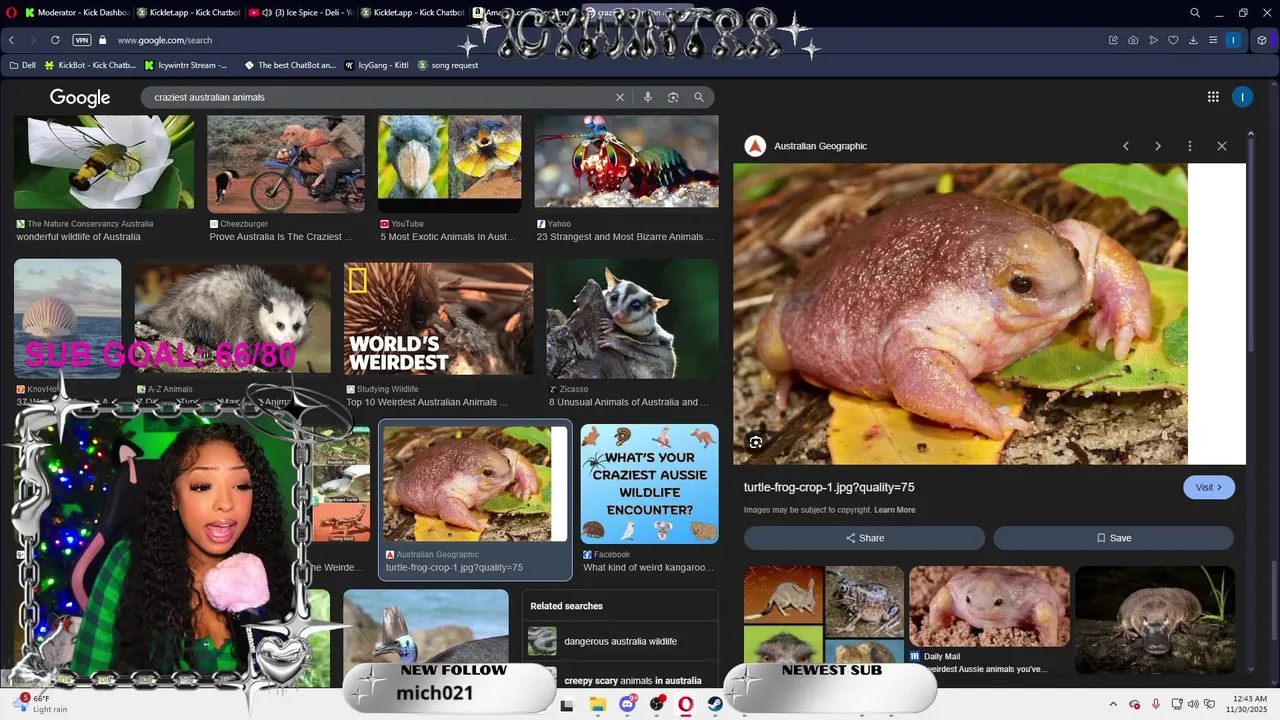Open Daily Mail pink frog related image
Viewport: 1280px width, 720px height.
(x=989, y=607)
